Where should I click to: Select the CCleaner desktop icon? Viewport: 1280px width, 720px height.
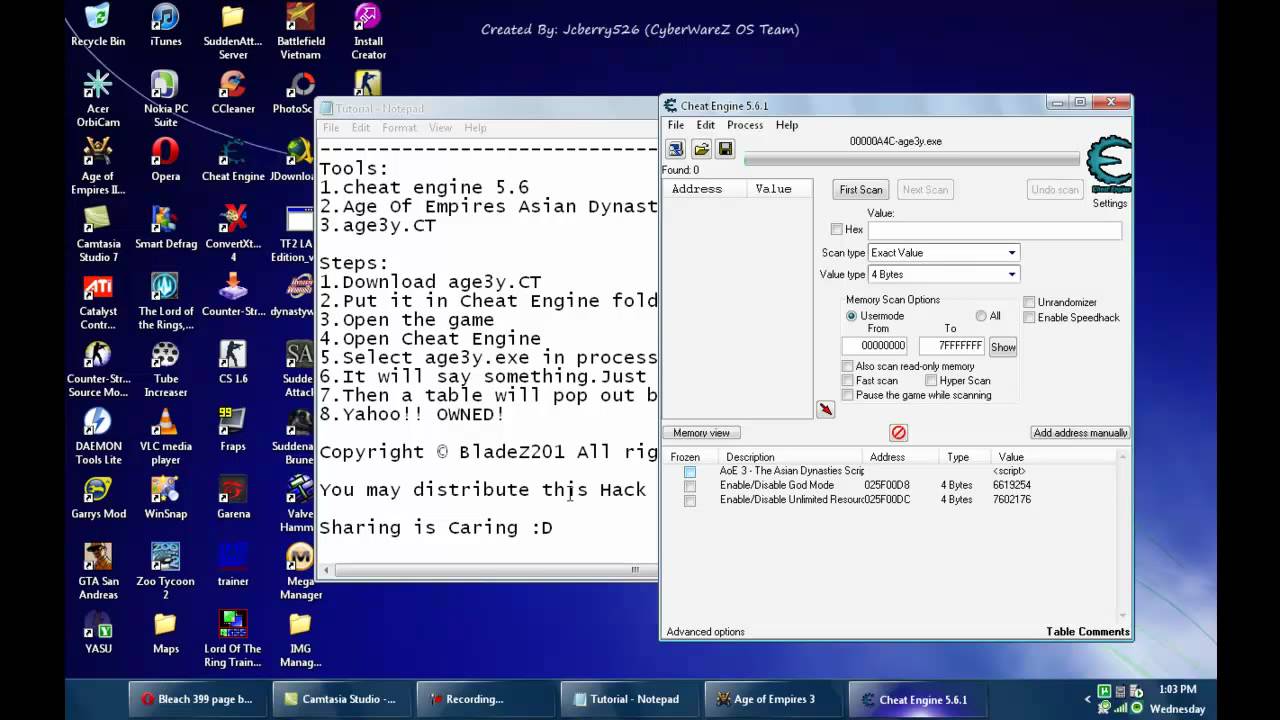[x=233, y=94]
